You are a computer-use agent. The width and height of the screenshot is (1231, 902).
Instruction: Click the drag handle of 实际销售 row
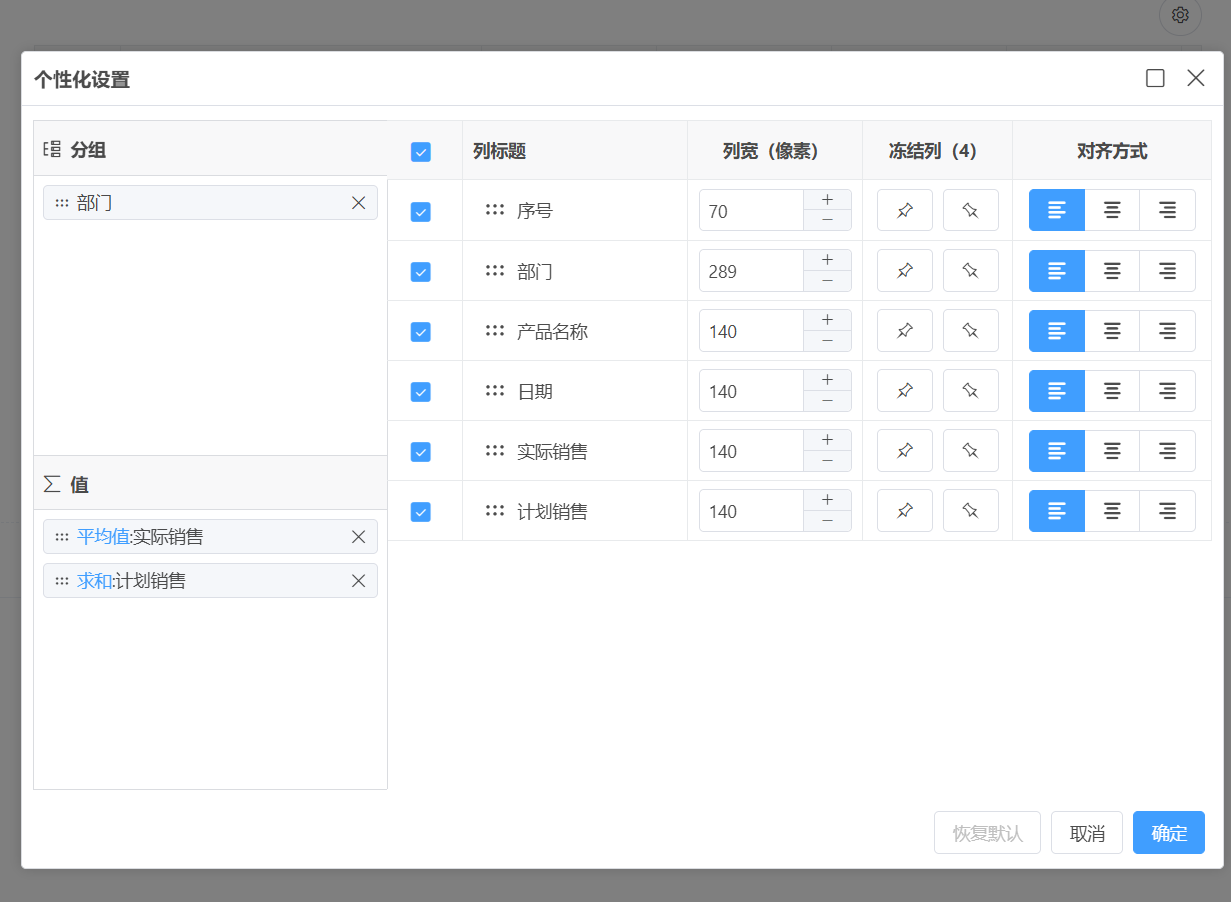[494, 451]
